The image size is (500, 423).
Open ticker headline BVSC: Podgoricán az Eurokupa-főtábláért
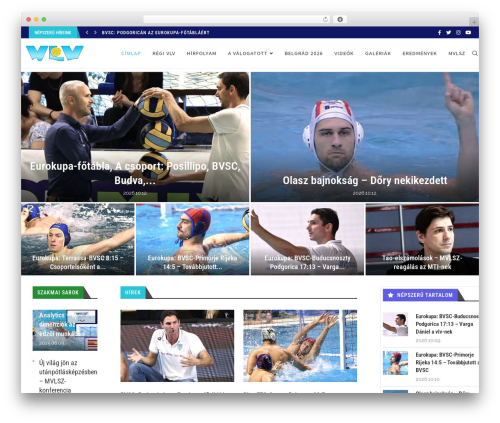[155, 33]
